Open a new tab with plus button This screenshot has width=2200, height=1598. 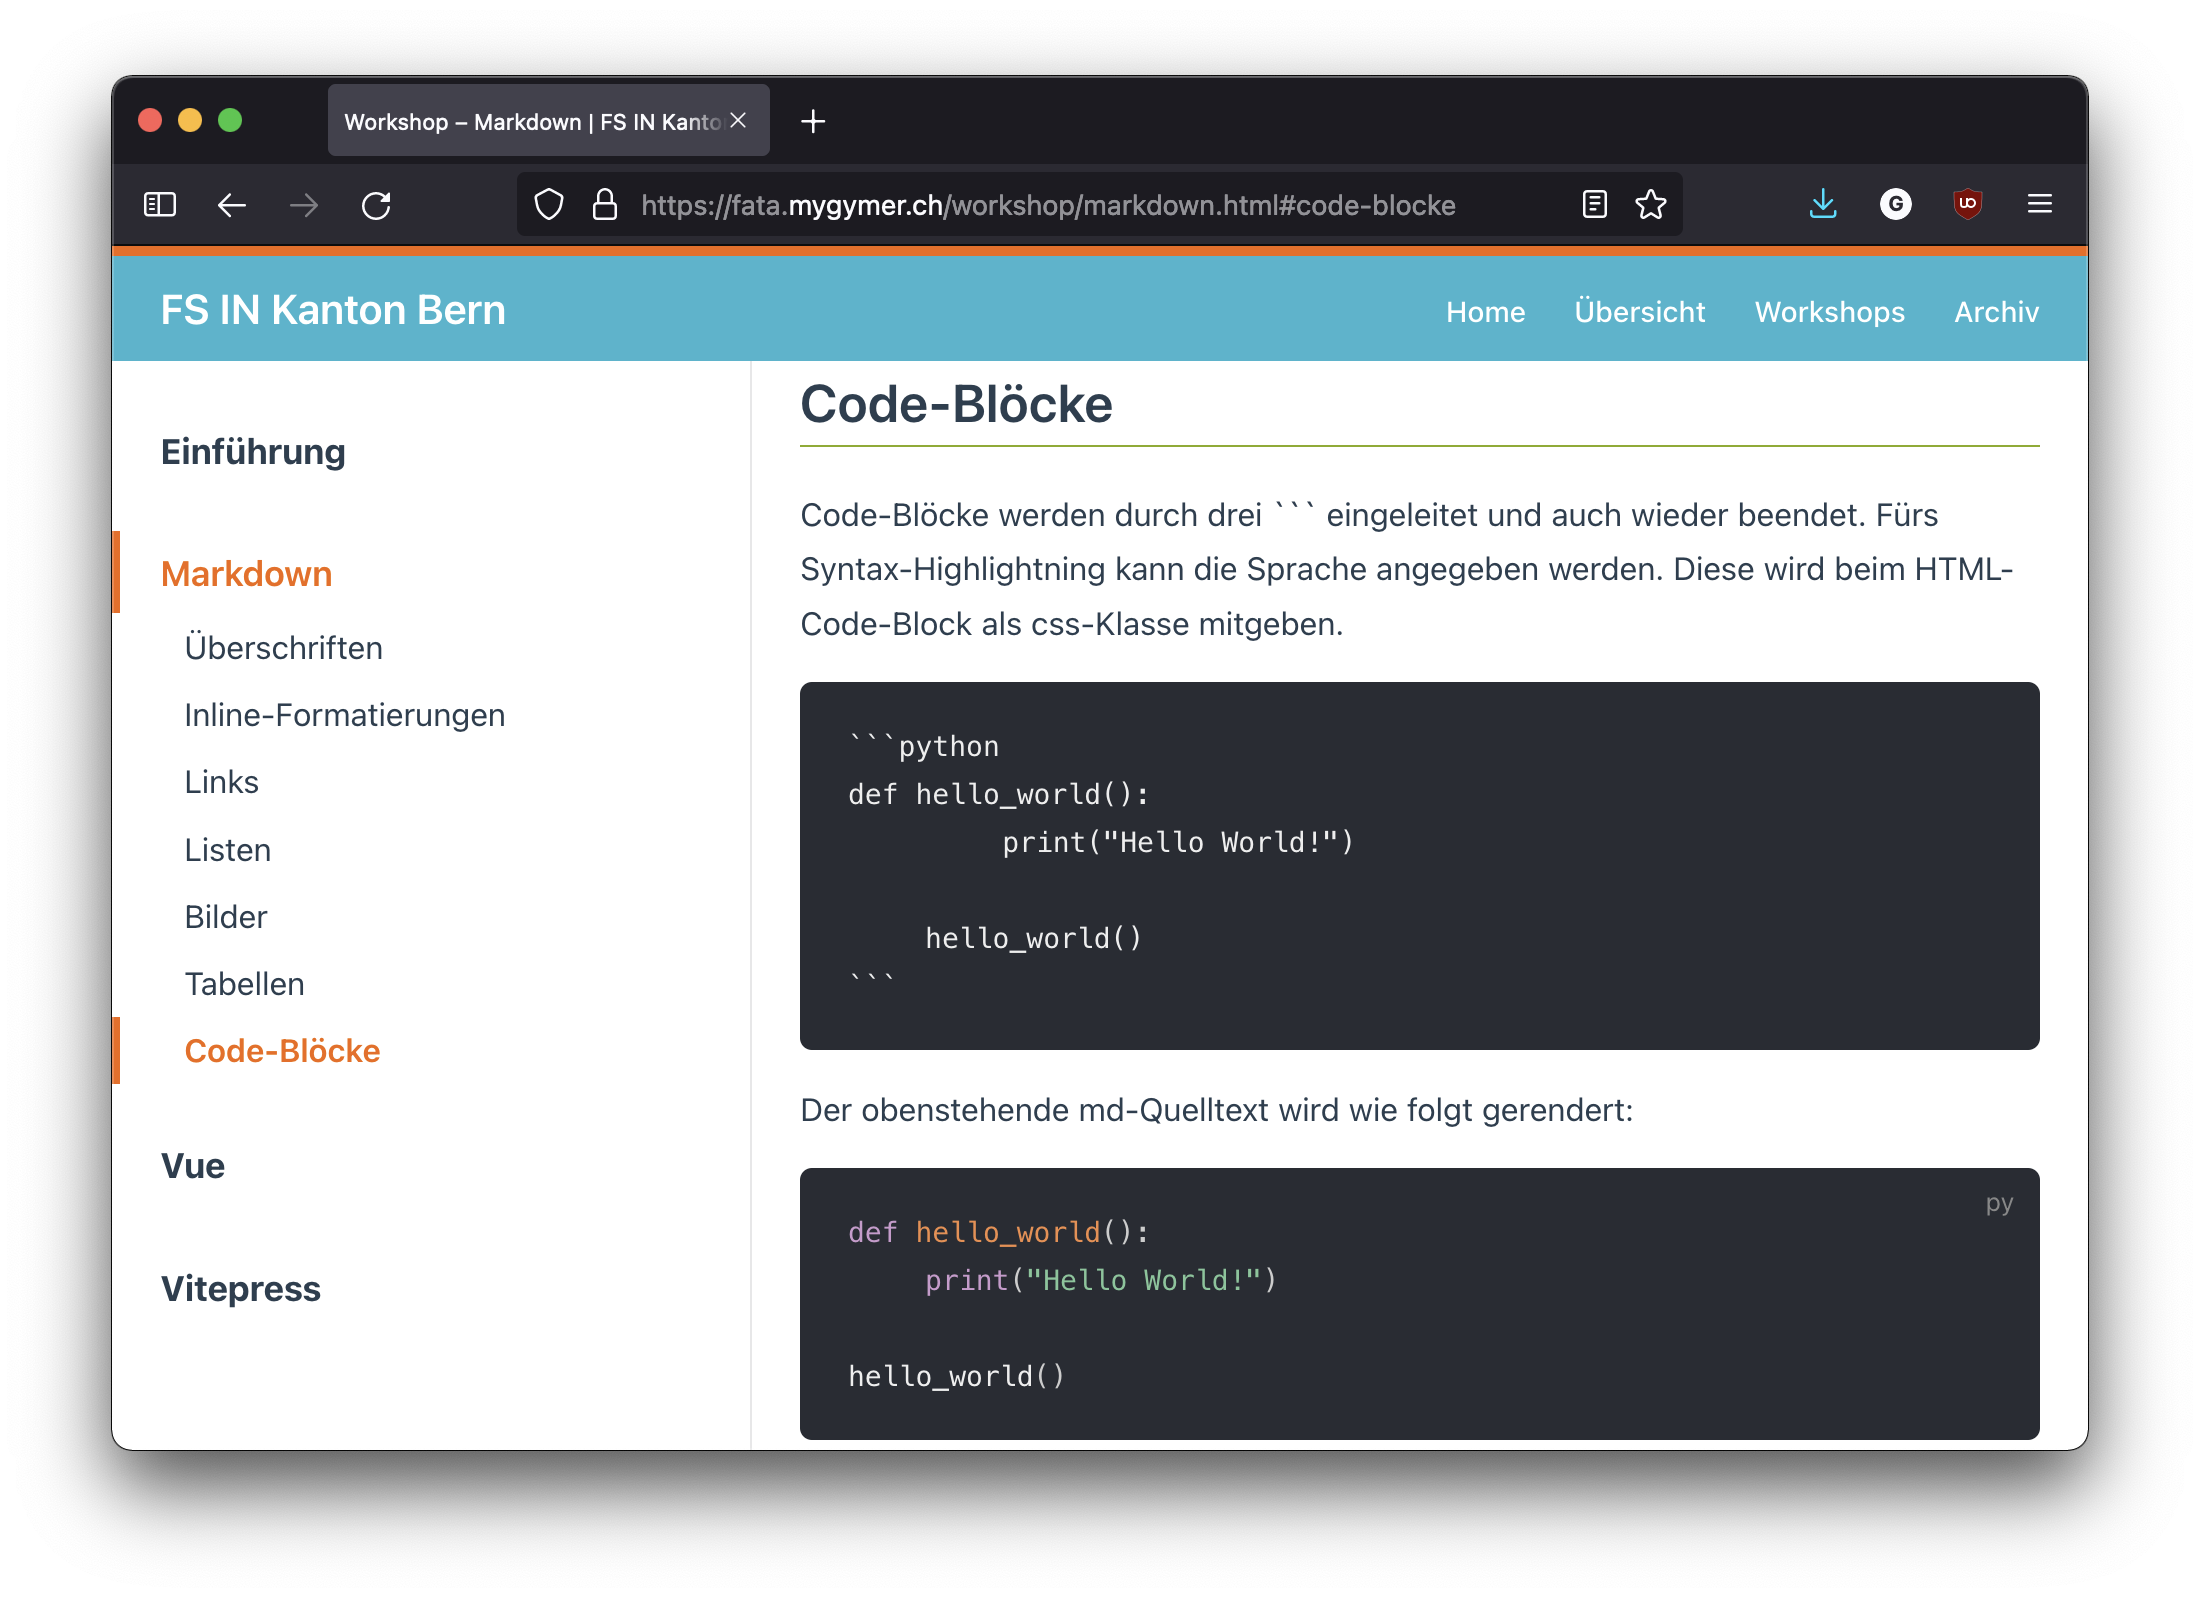(813, 121)
